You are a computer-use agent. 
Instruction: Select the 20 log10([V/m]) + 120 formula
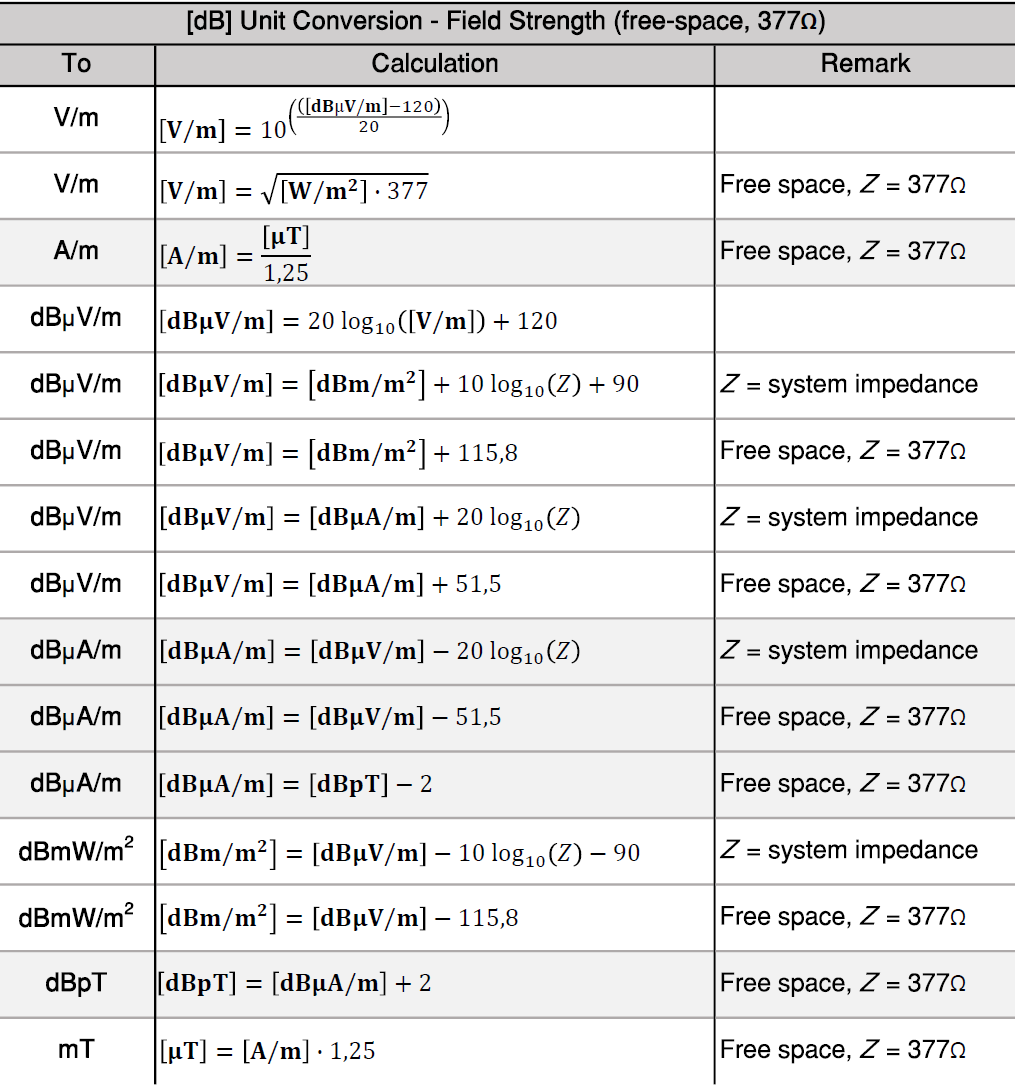[x=358, y=321]
